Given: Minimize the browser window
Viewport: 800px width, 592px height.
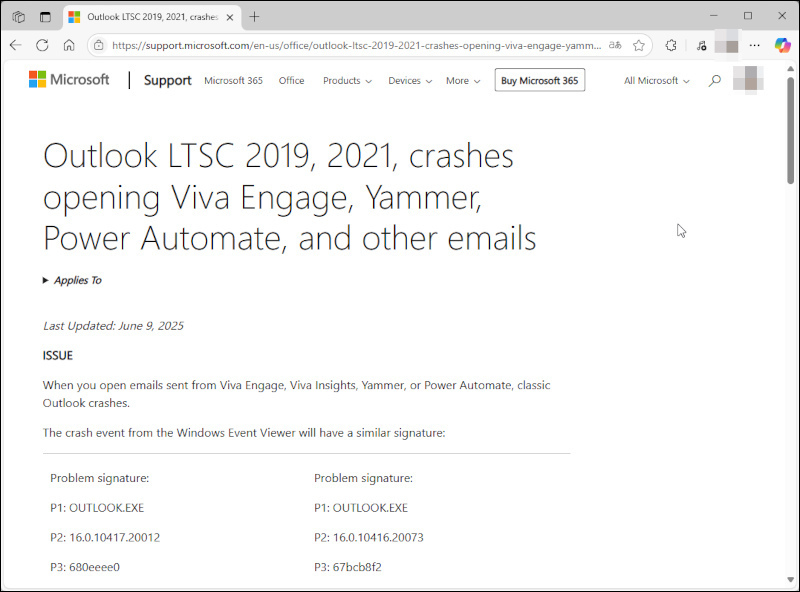Looking at the screenshot, I should point(714,16).
